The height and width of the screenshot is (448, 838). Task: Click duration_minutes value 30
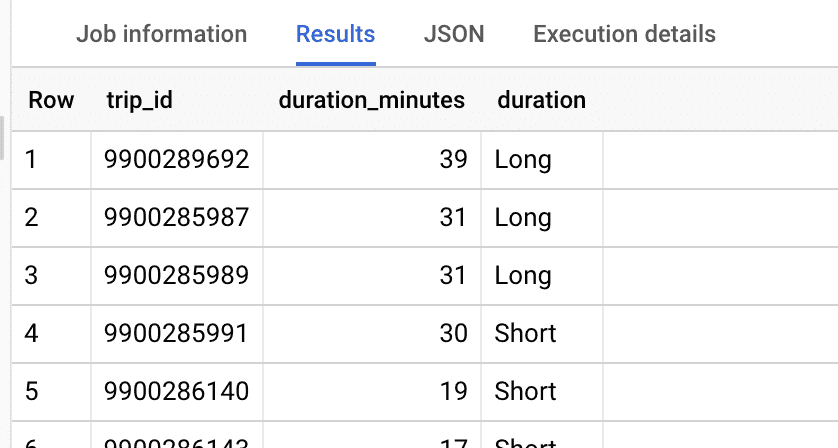click(453, 333)
